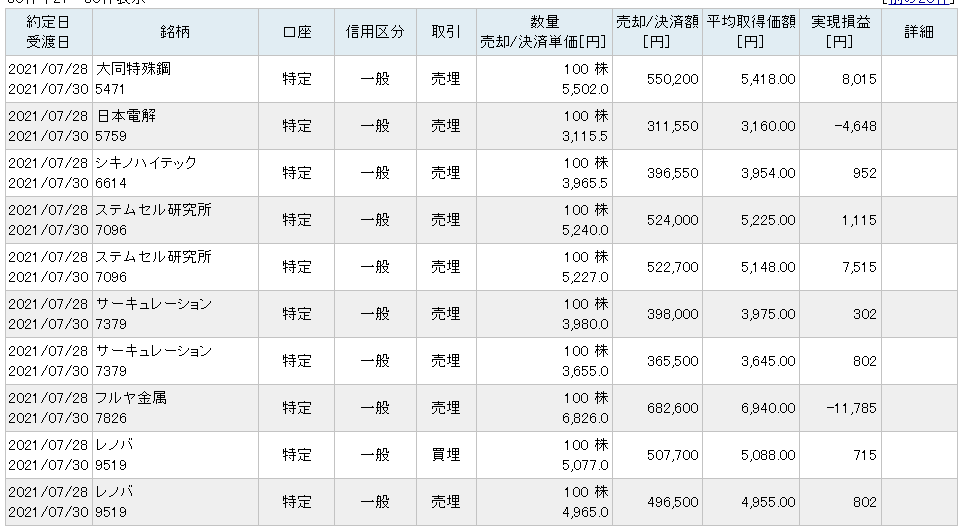Click settlement amount 396,550

pos(672,173)
